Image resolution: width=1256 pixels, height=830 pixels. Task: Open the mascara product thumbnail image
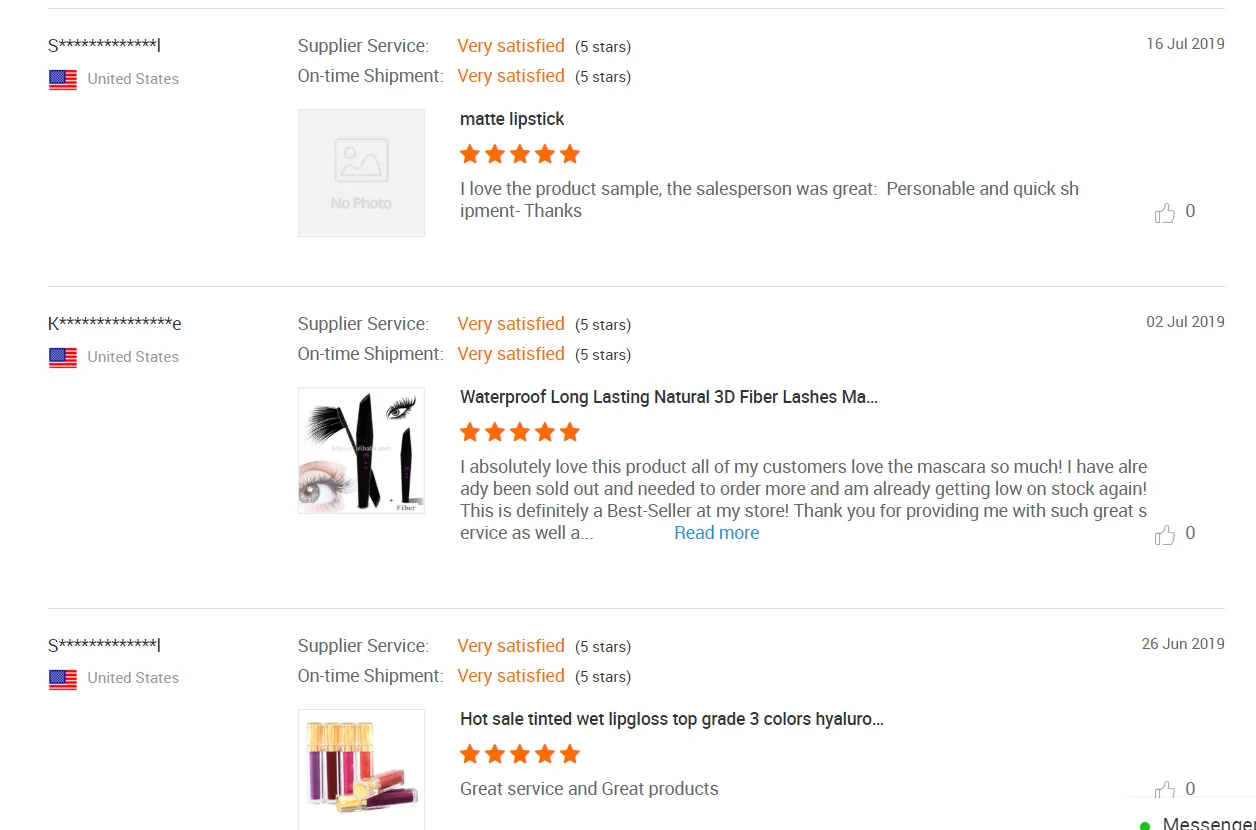[361, 451]
